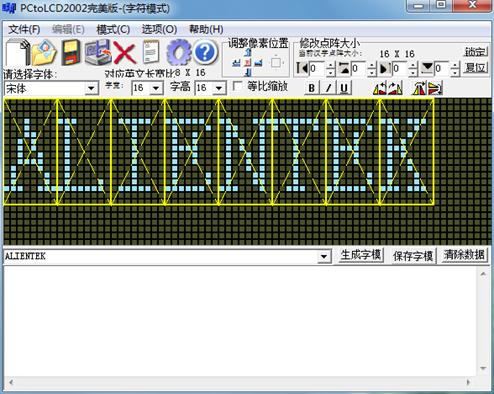Enable the 等比缩放 checkbox

pyautogui.click(x=237, y=86)
